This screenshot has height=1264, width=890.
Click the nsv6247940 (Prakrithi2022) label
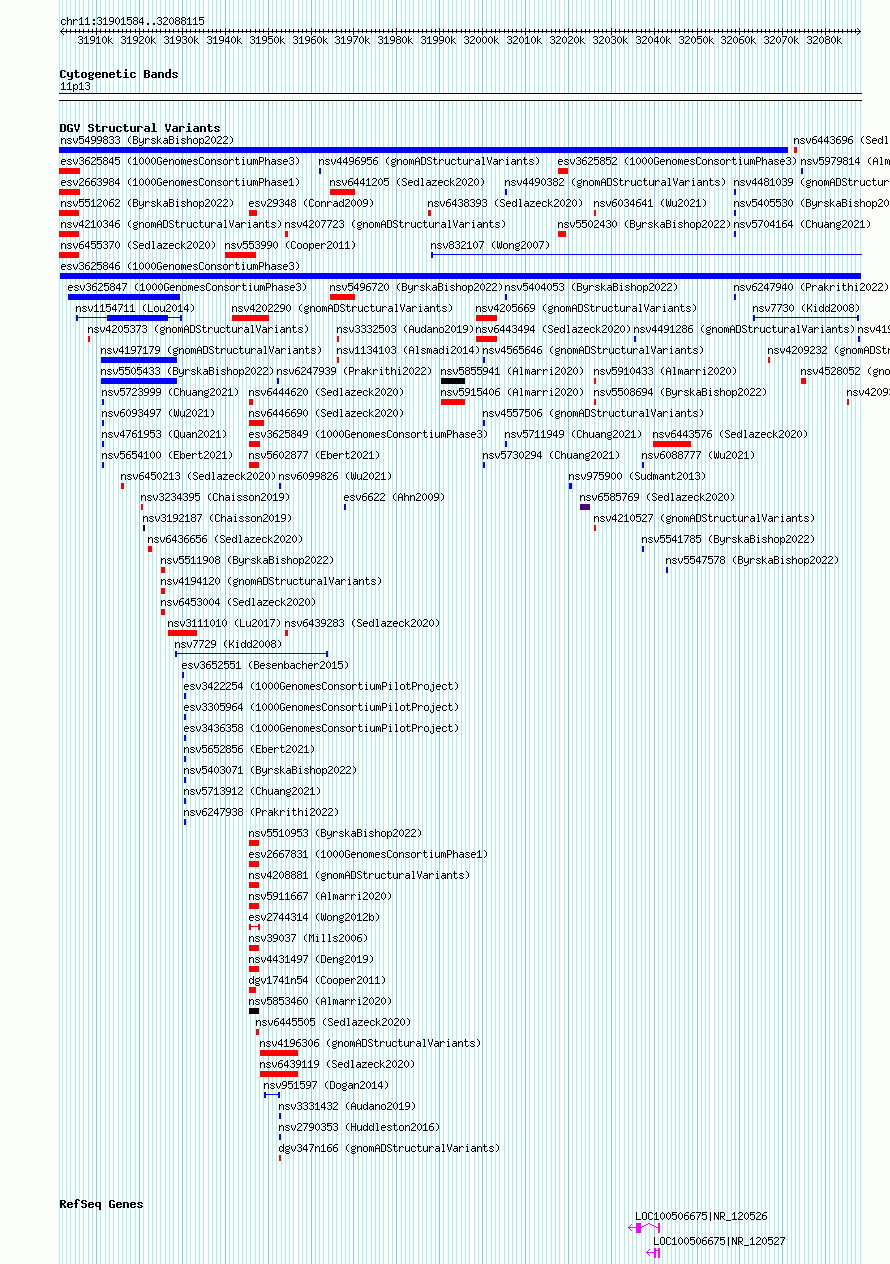811,287
